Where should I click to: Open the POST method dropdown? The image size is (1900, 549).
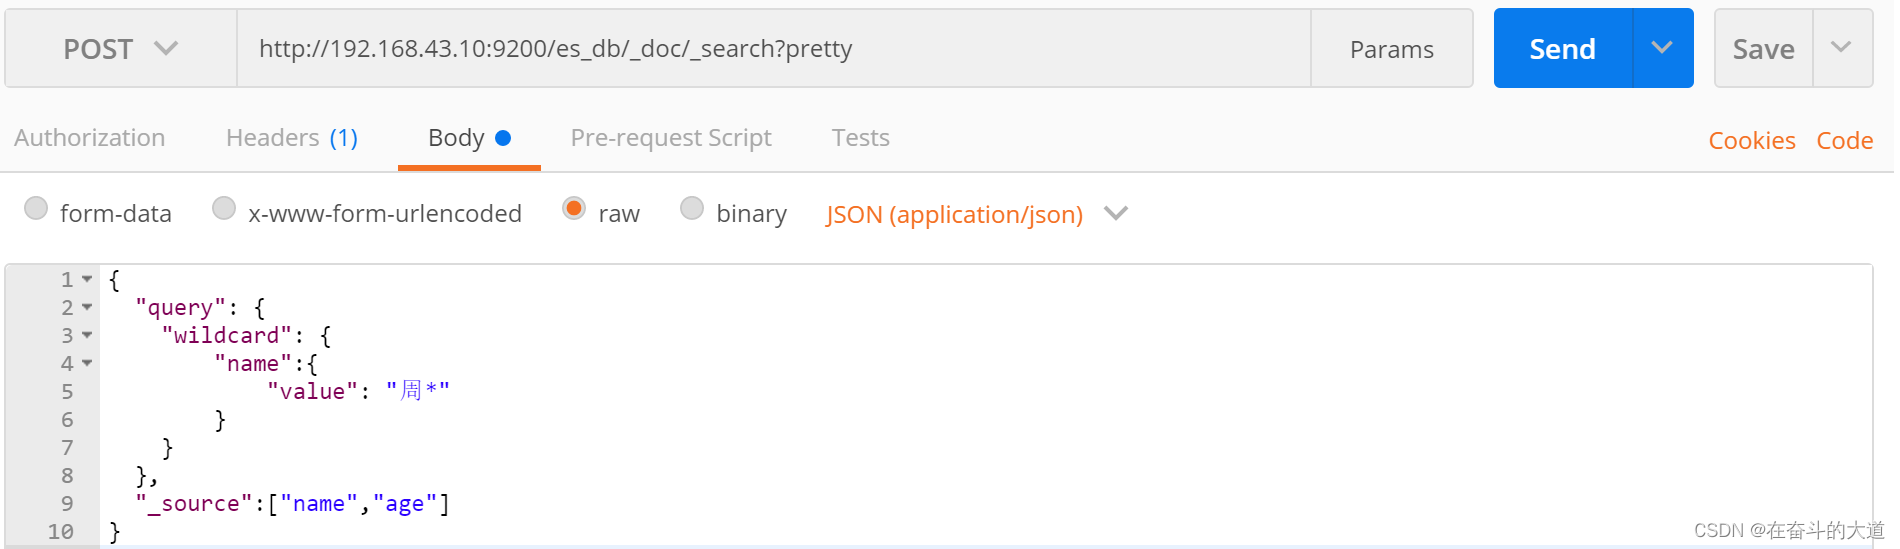tap(120, 49)
